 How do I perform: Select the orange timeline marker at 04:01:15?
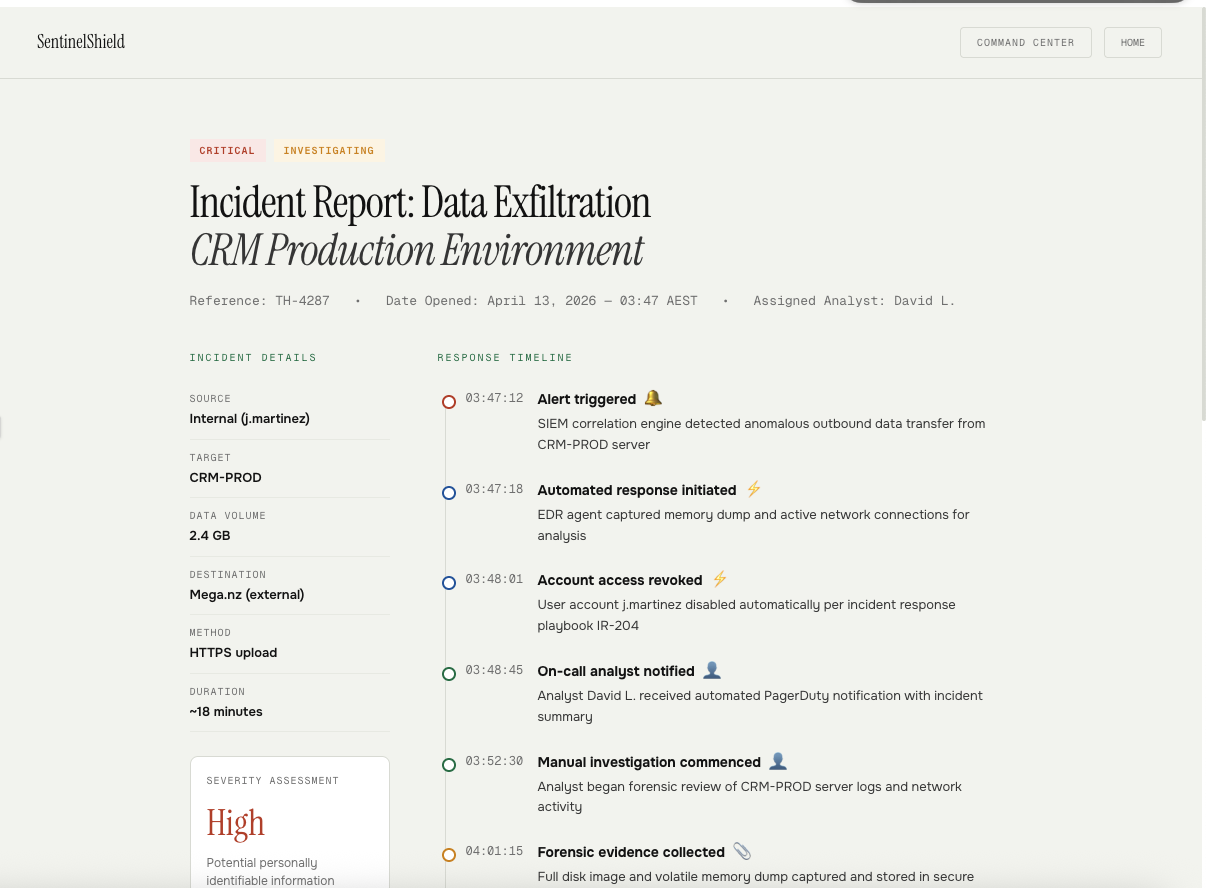click(449, 855)
